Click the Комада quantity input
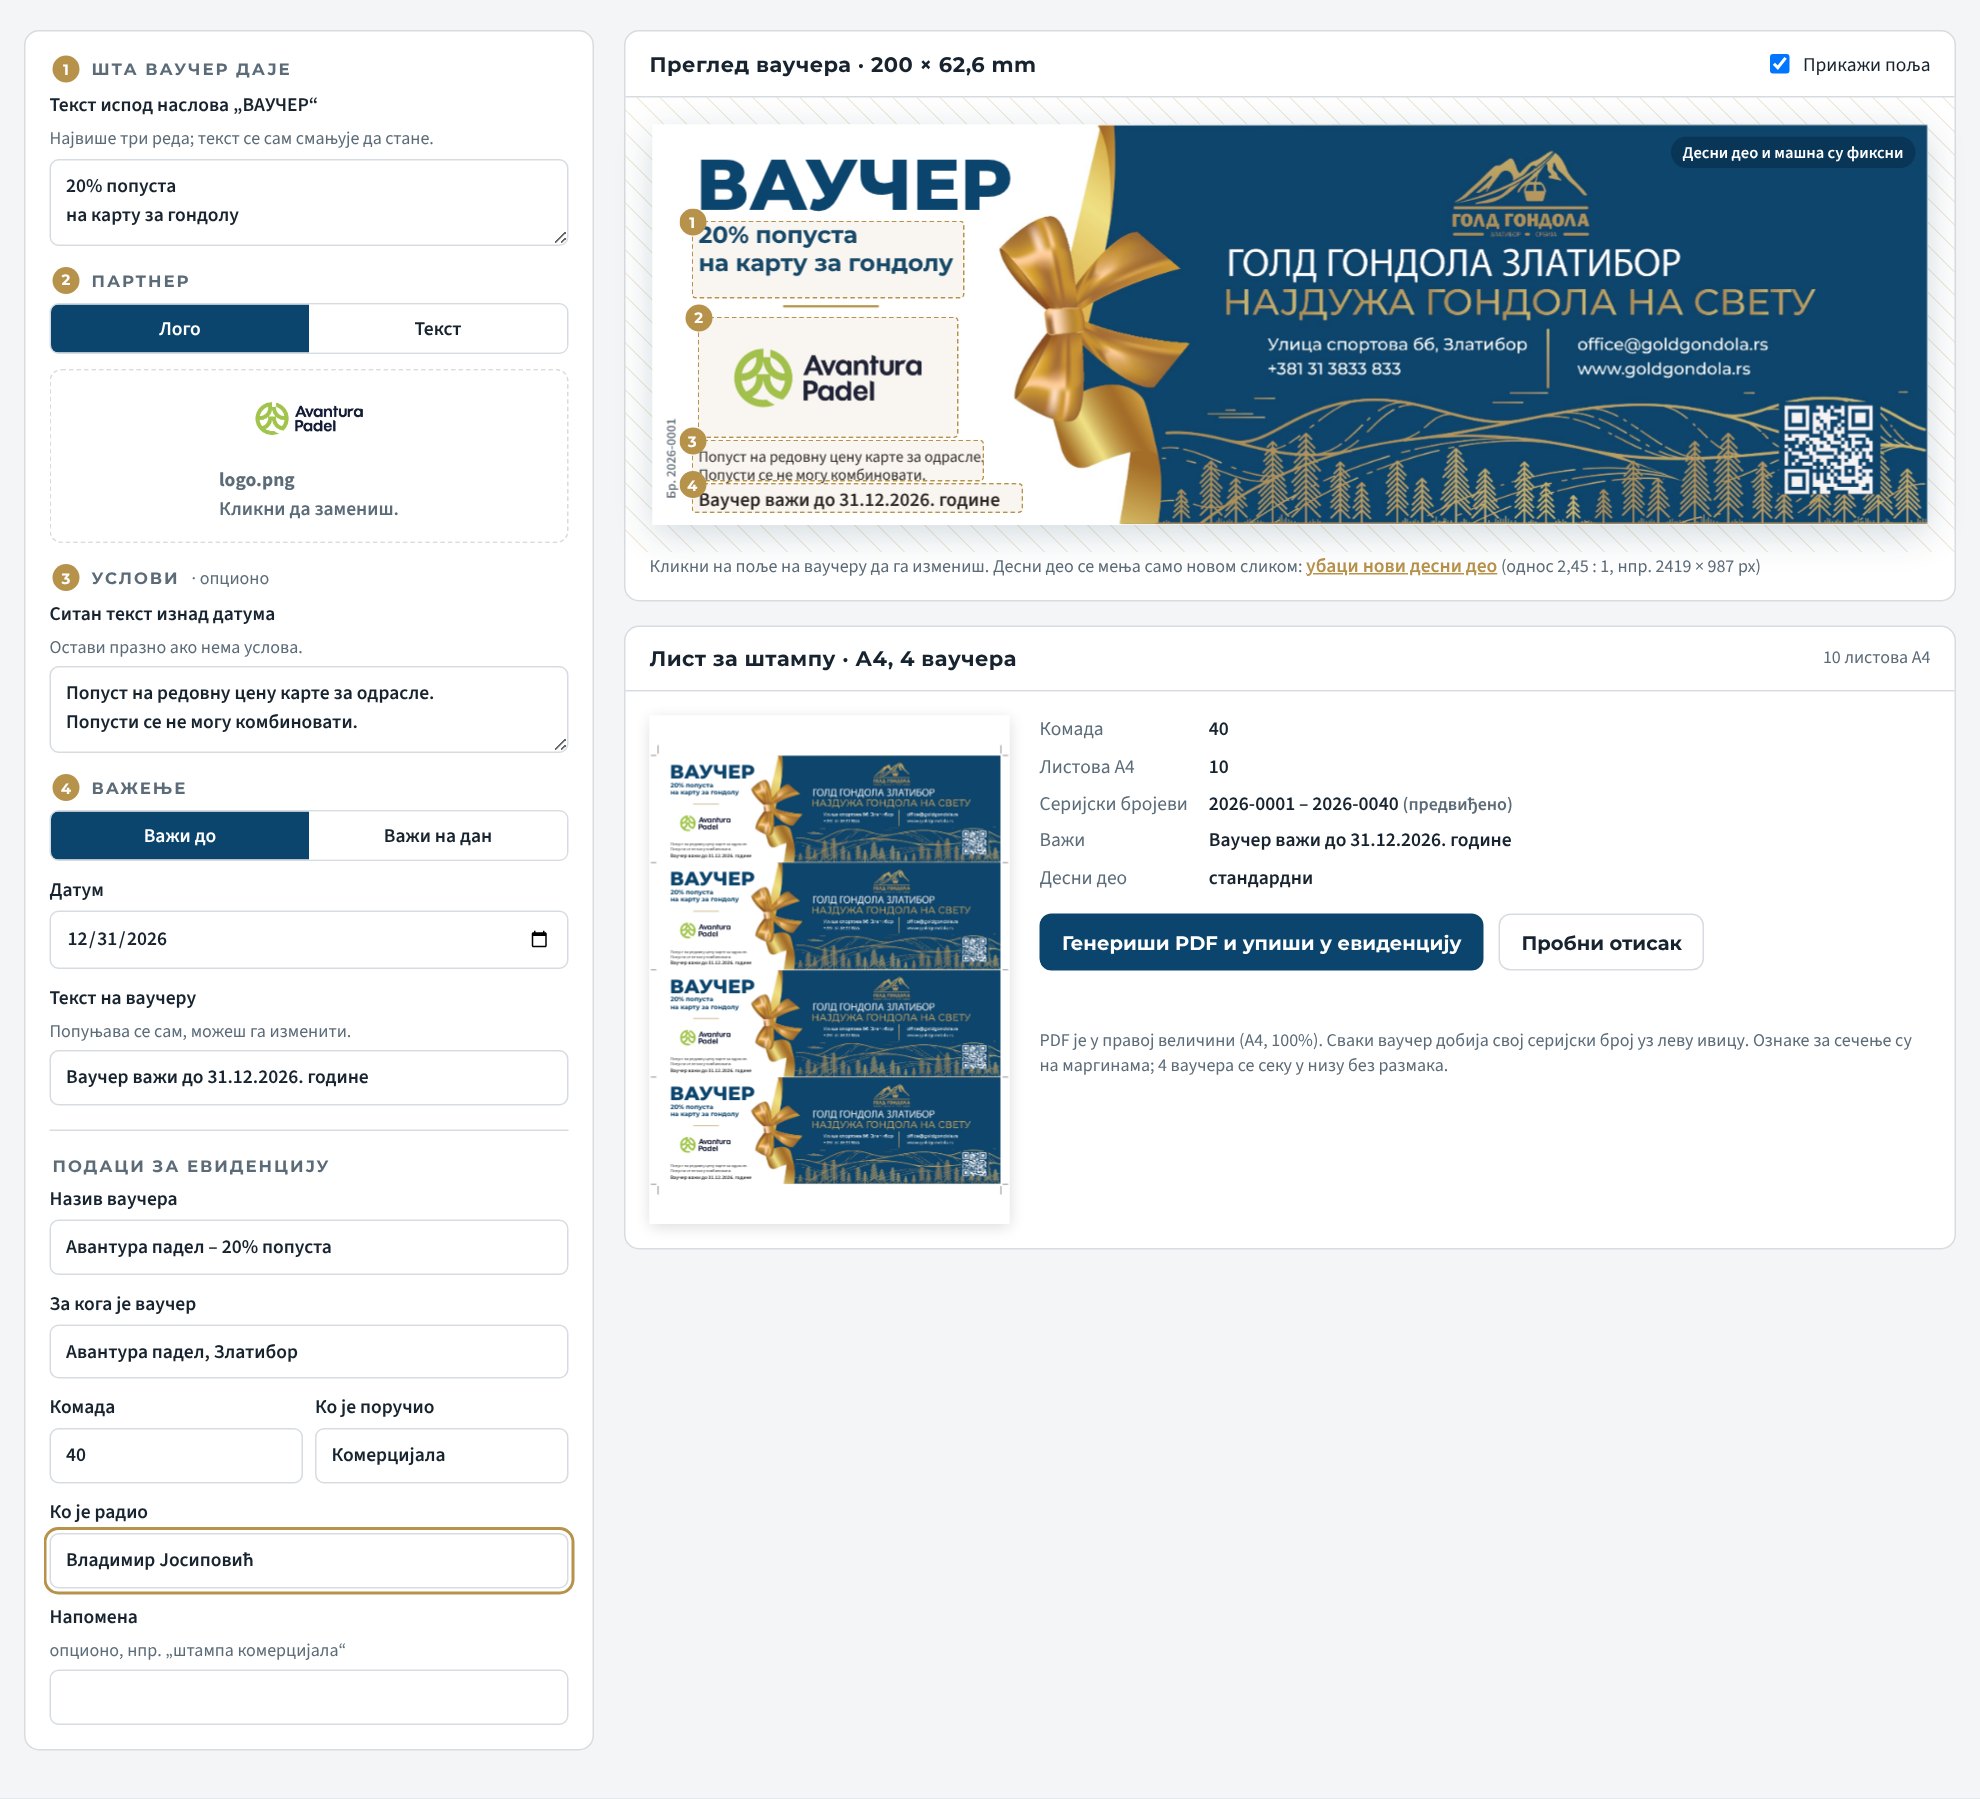Image resolution: width=1980 pixels, height=1799 pixels. (176, 1455)
